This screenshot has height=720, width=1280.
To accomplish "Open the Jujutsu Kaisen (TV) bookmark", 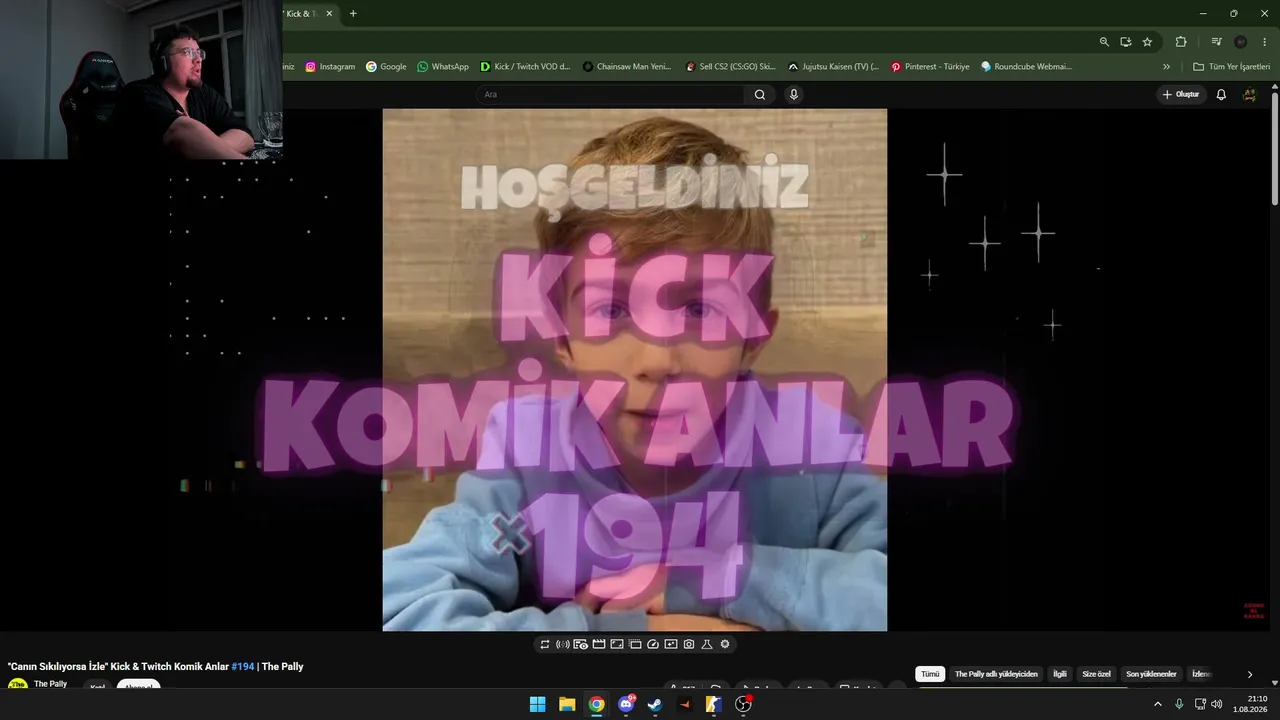I will (x=833, y=67).
